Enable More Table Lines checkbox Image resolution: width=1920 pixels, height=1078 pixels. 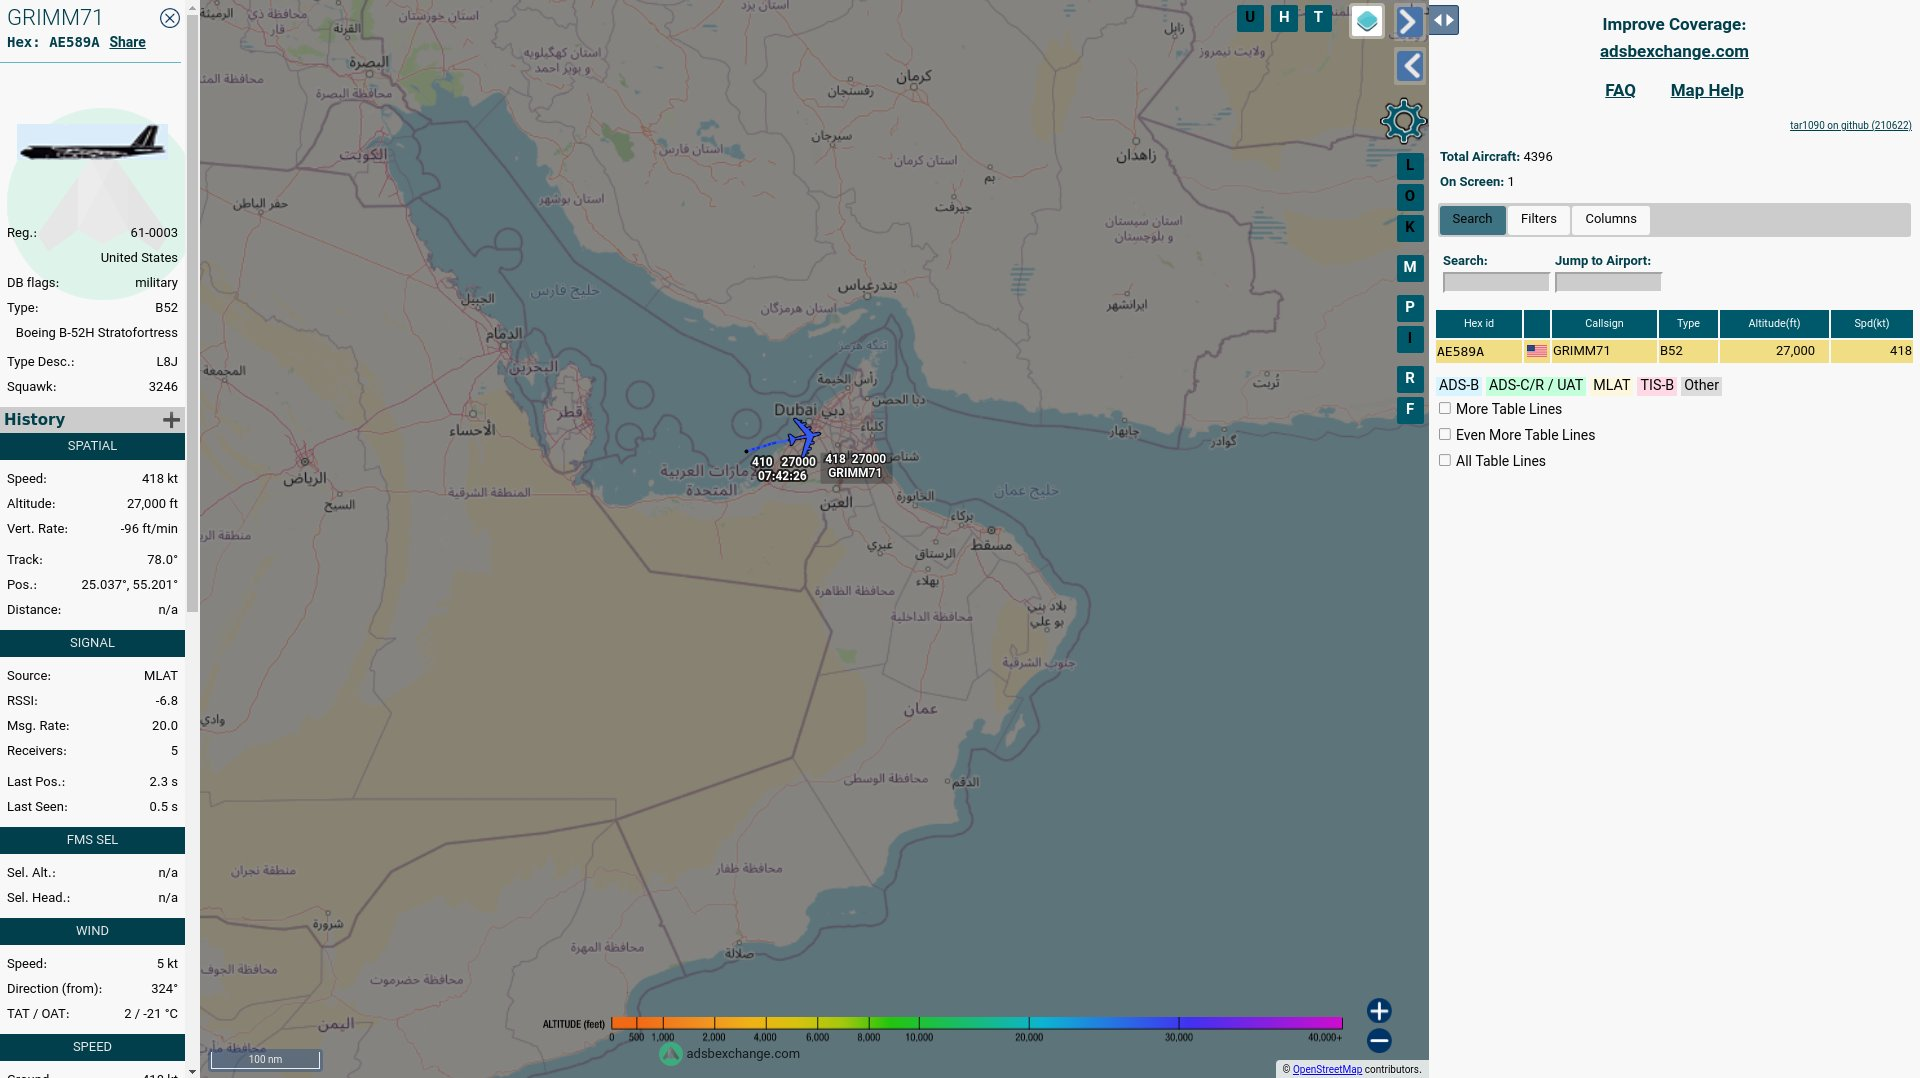pos(1445,409)
